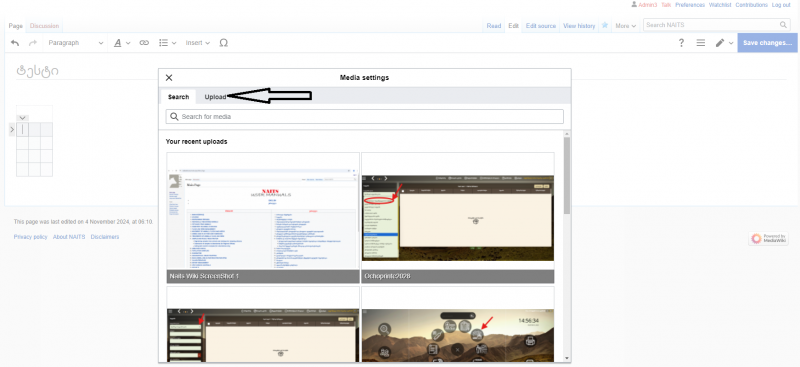Screen dimensions: 800x367
Task: Select the bottom-left dark sidebar screenshot thumbnail
Action: pos(263,324)
